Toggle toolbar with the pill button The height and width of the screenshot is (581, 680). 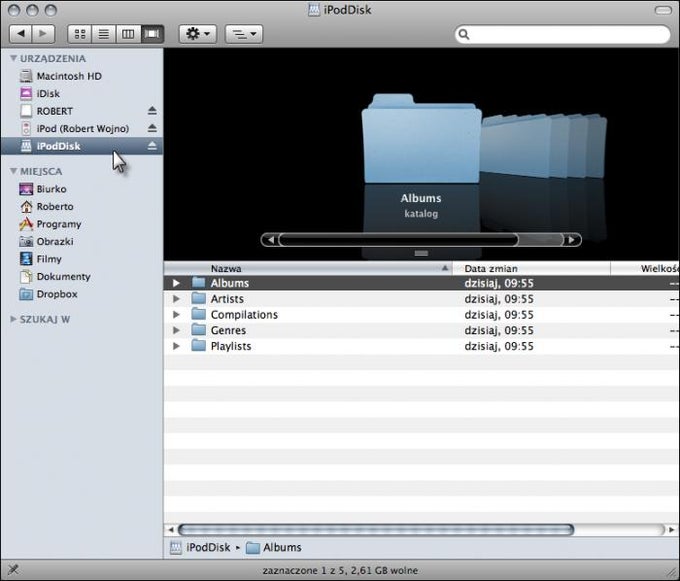663,10
